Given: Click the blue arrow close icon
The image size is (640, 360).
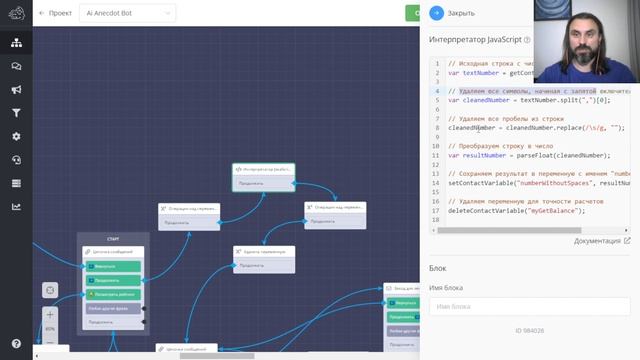Looking at the screenshot, I should [436, 13].
